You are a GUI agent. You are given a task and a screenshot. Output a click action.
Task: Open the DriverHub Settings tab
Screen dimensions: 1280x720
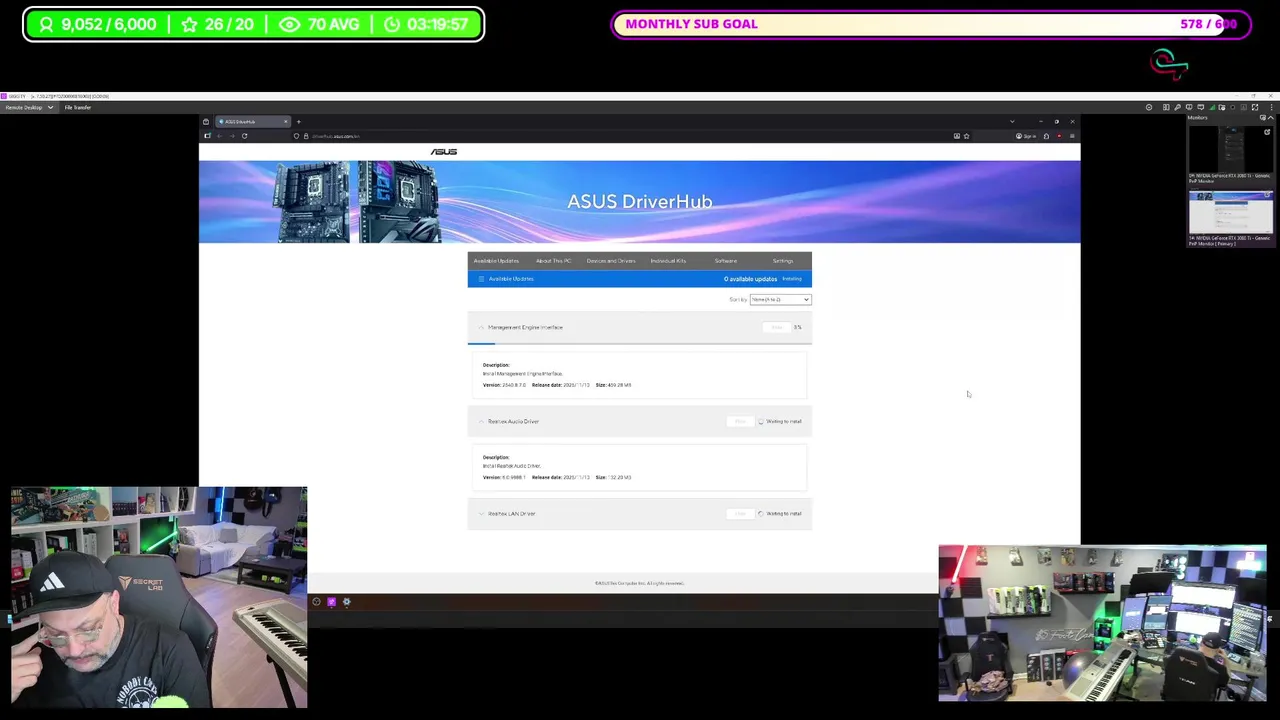(x=783, y=261)
